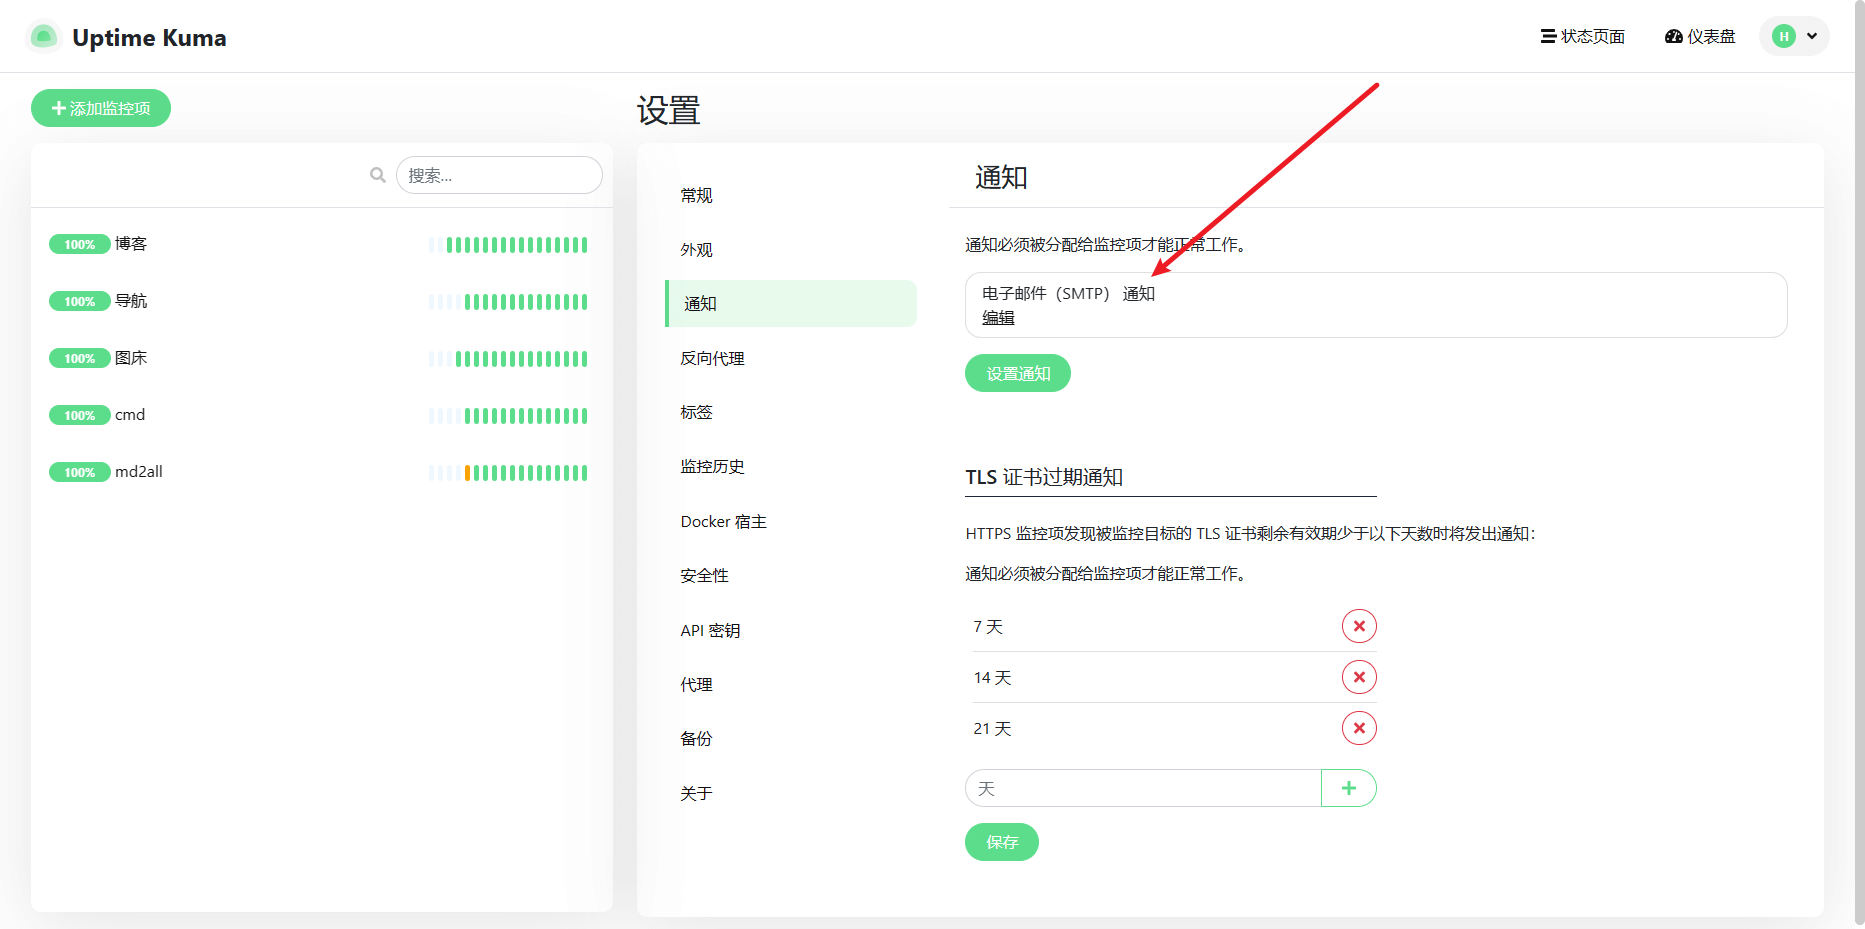Remove the 21 天 expiry entry

click(1359, 728)
